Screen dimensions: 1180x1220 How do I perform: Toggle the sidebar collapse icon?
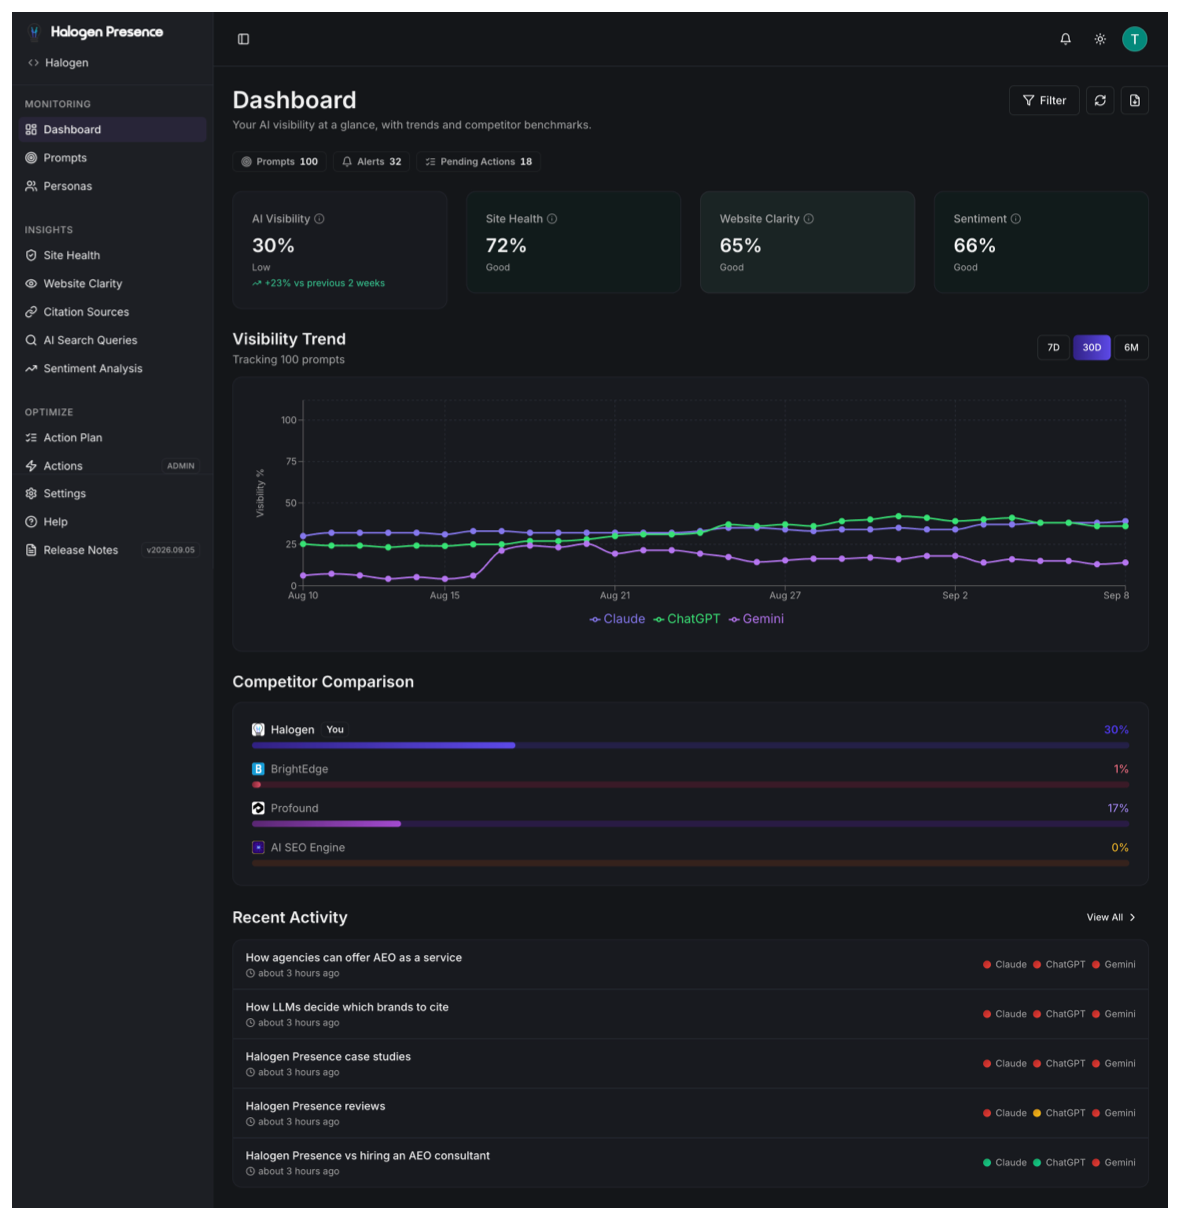pyautogui.click(x=243, y=39)
